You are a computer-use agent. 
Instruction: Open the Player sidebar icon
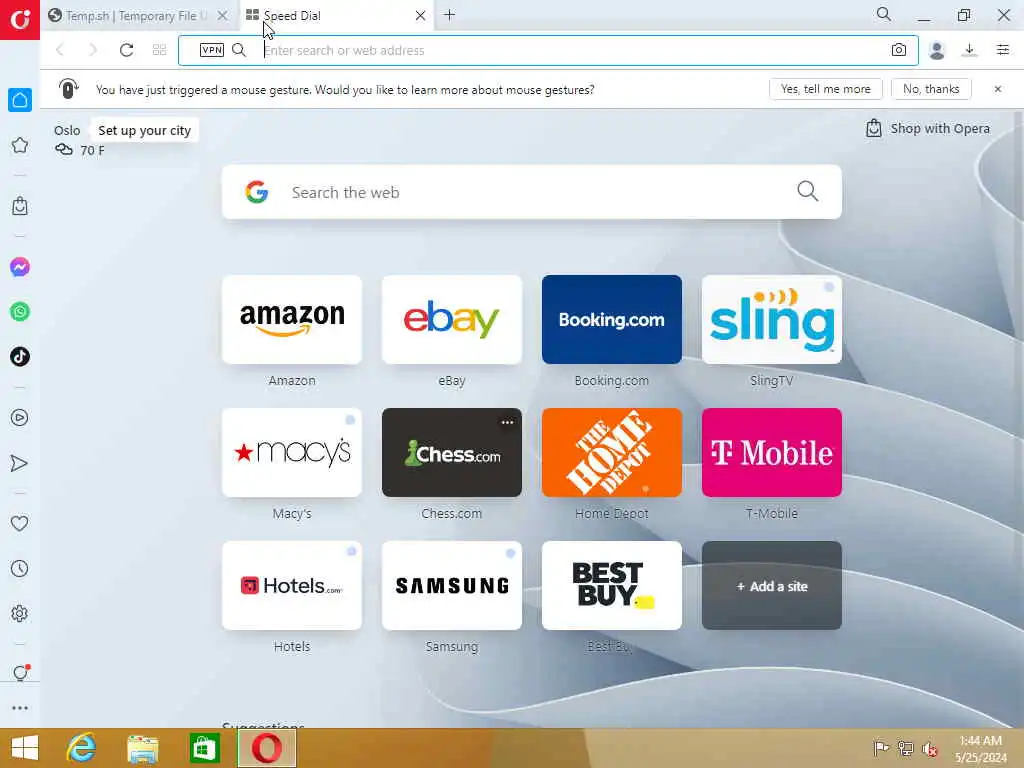[20, 418]
